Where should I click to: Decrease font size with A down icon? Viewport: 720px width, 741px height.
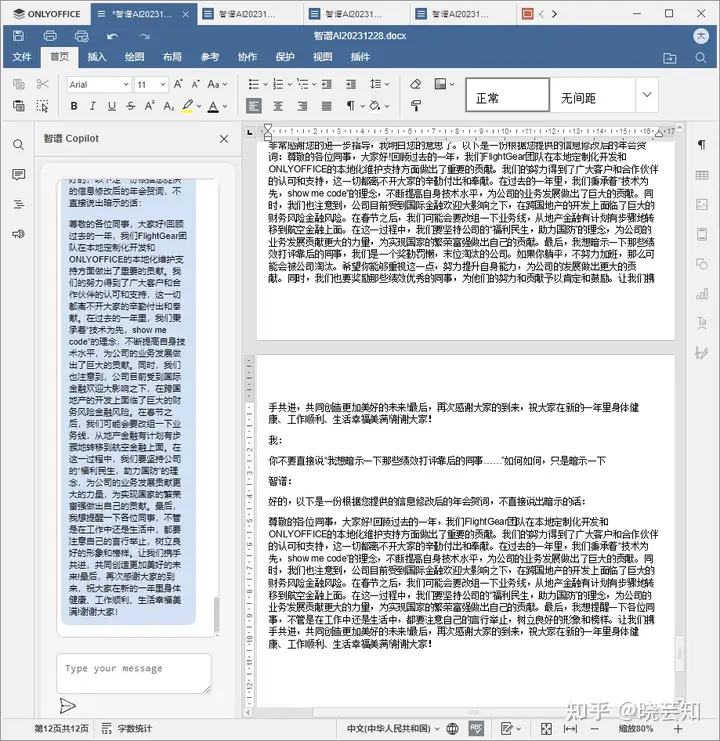tap(196, 84)
